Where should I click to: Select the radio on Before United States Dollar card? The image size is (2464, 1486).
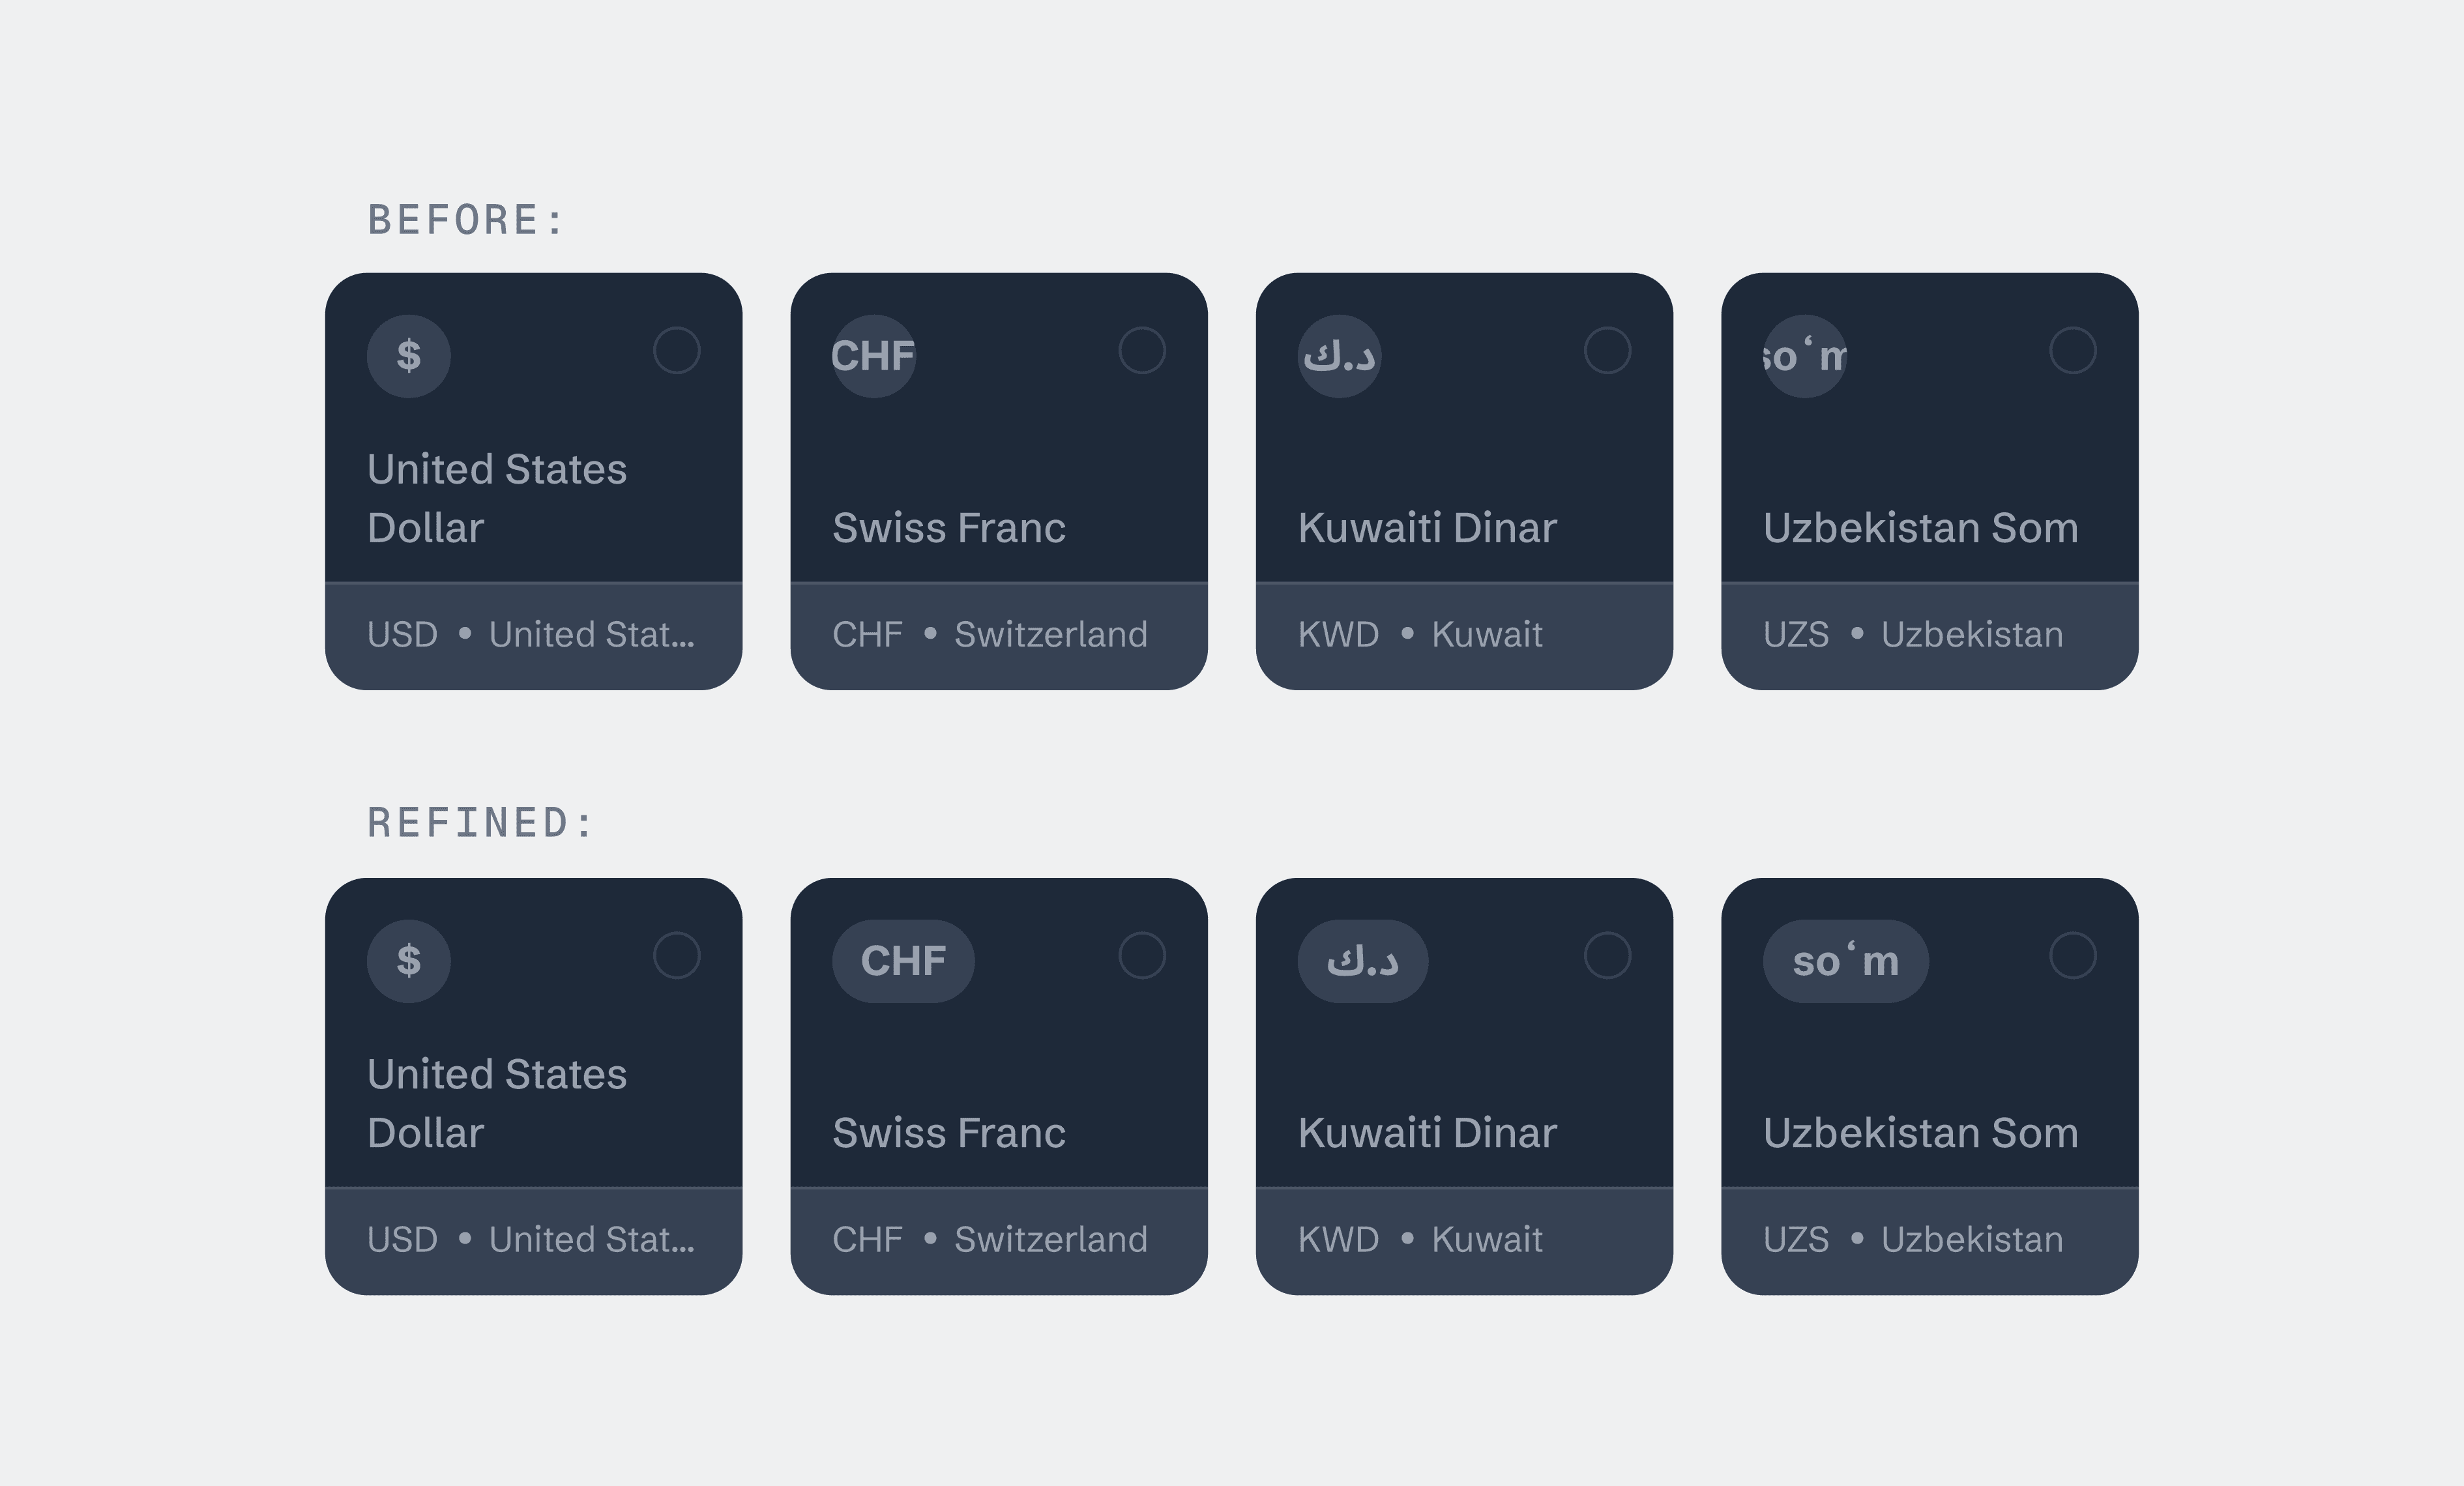tap(676, 351)
